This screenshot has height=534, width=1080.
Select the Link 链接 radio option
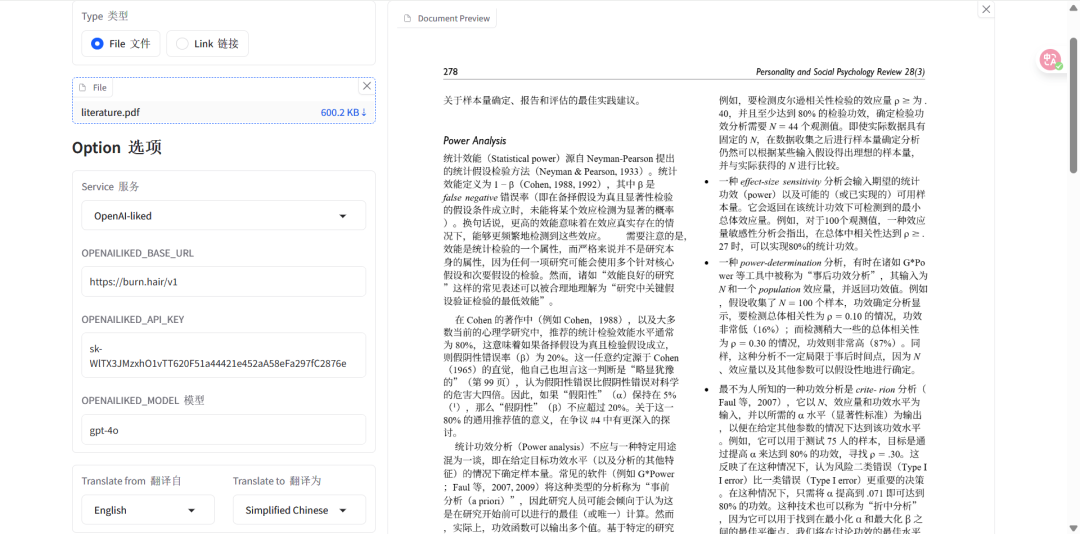click(182, 44)
